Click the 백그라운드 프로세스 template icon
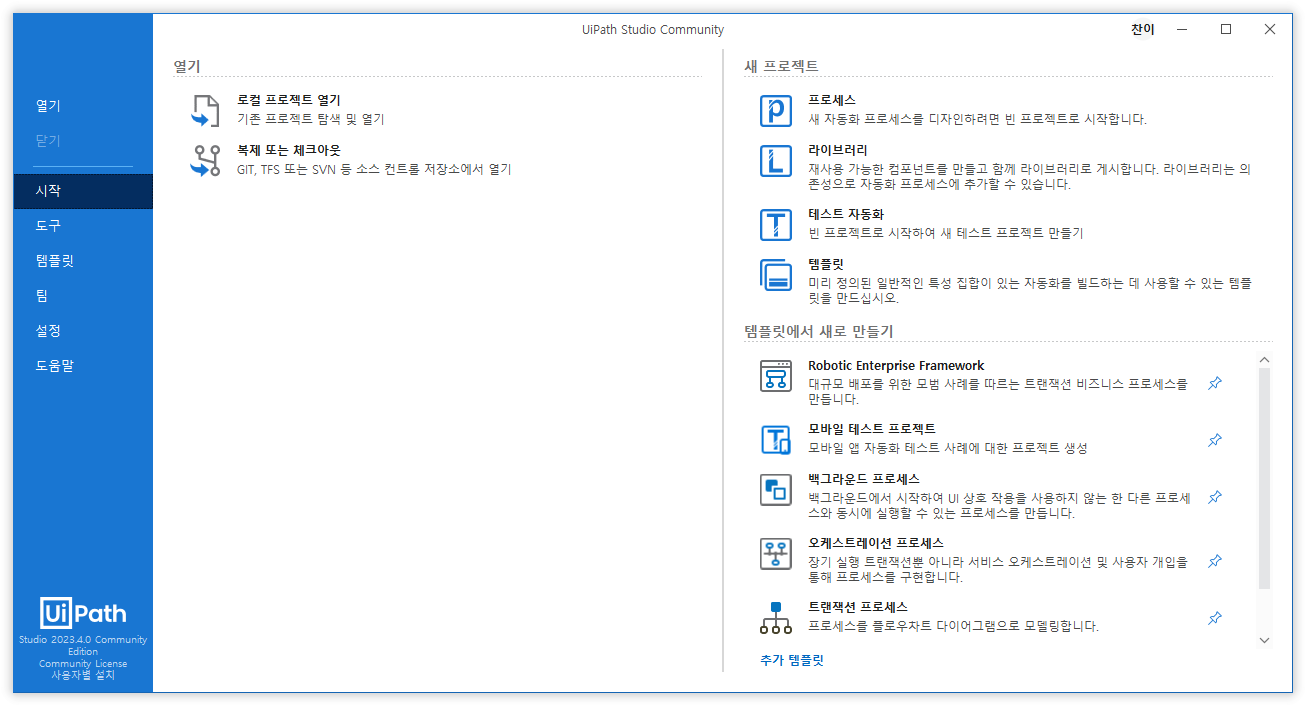1306x706 pixels. (776, 490)
